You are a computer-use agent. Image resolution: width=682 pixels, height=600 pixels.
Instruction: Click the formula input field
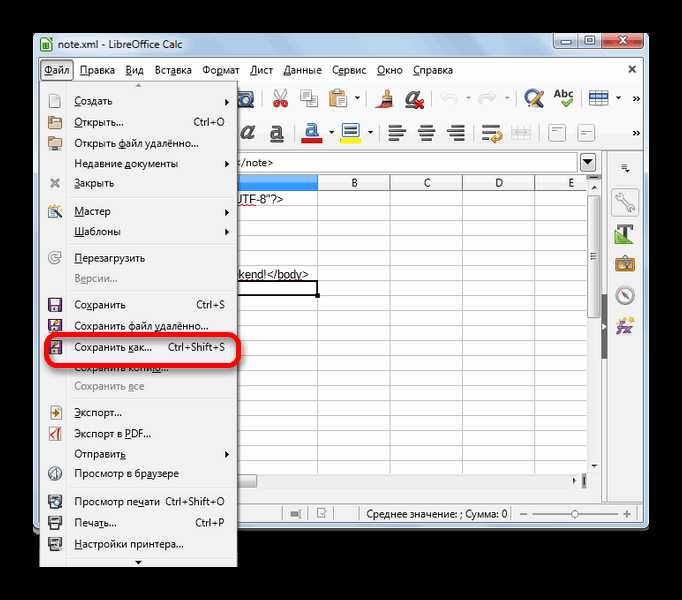[x=407, y=163]
